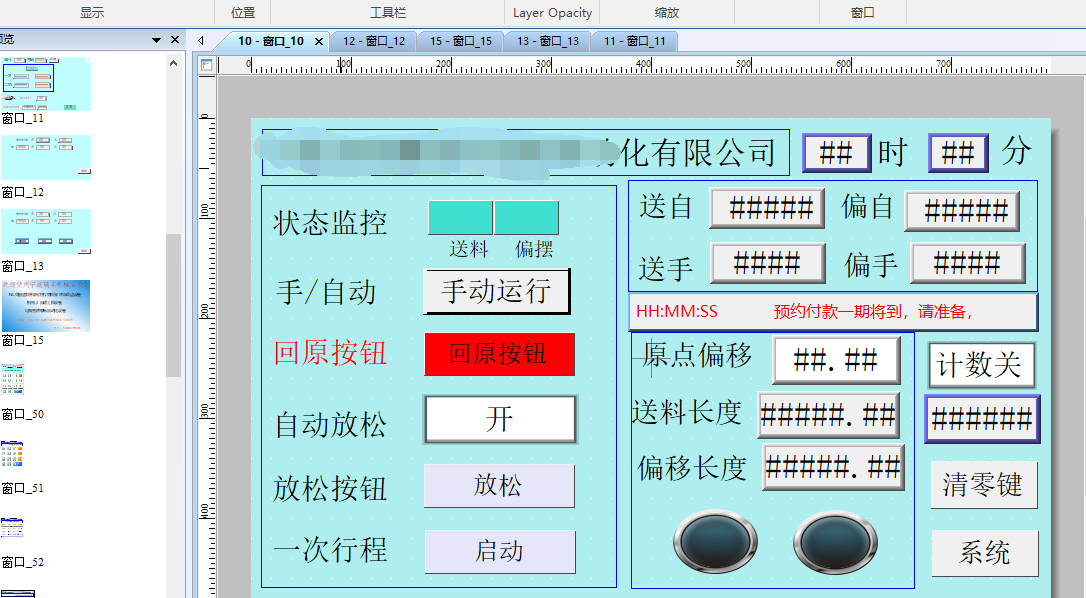Click the 偏摆 status indicator box
This screenshot has width=1086, height=598.
[526, 218]
